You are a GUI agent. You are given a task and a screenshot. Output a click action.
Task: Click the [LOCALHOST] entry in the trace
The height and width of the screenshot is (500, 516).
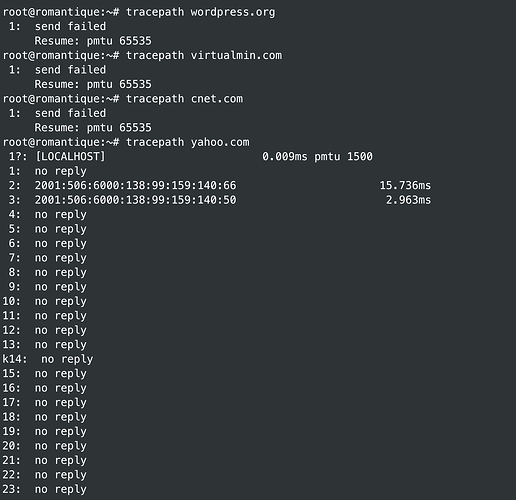pos(70,157)
